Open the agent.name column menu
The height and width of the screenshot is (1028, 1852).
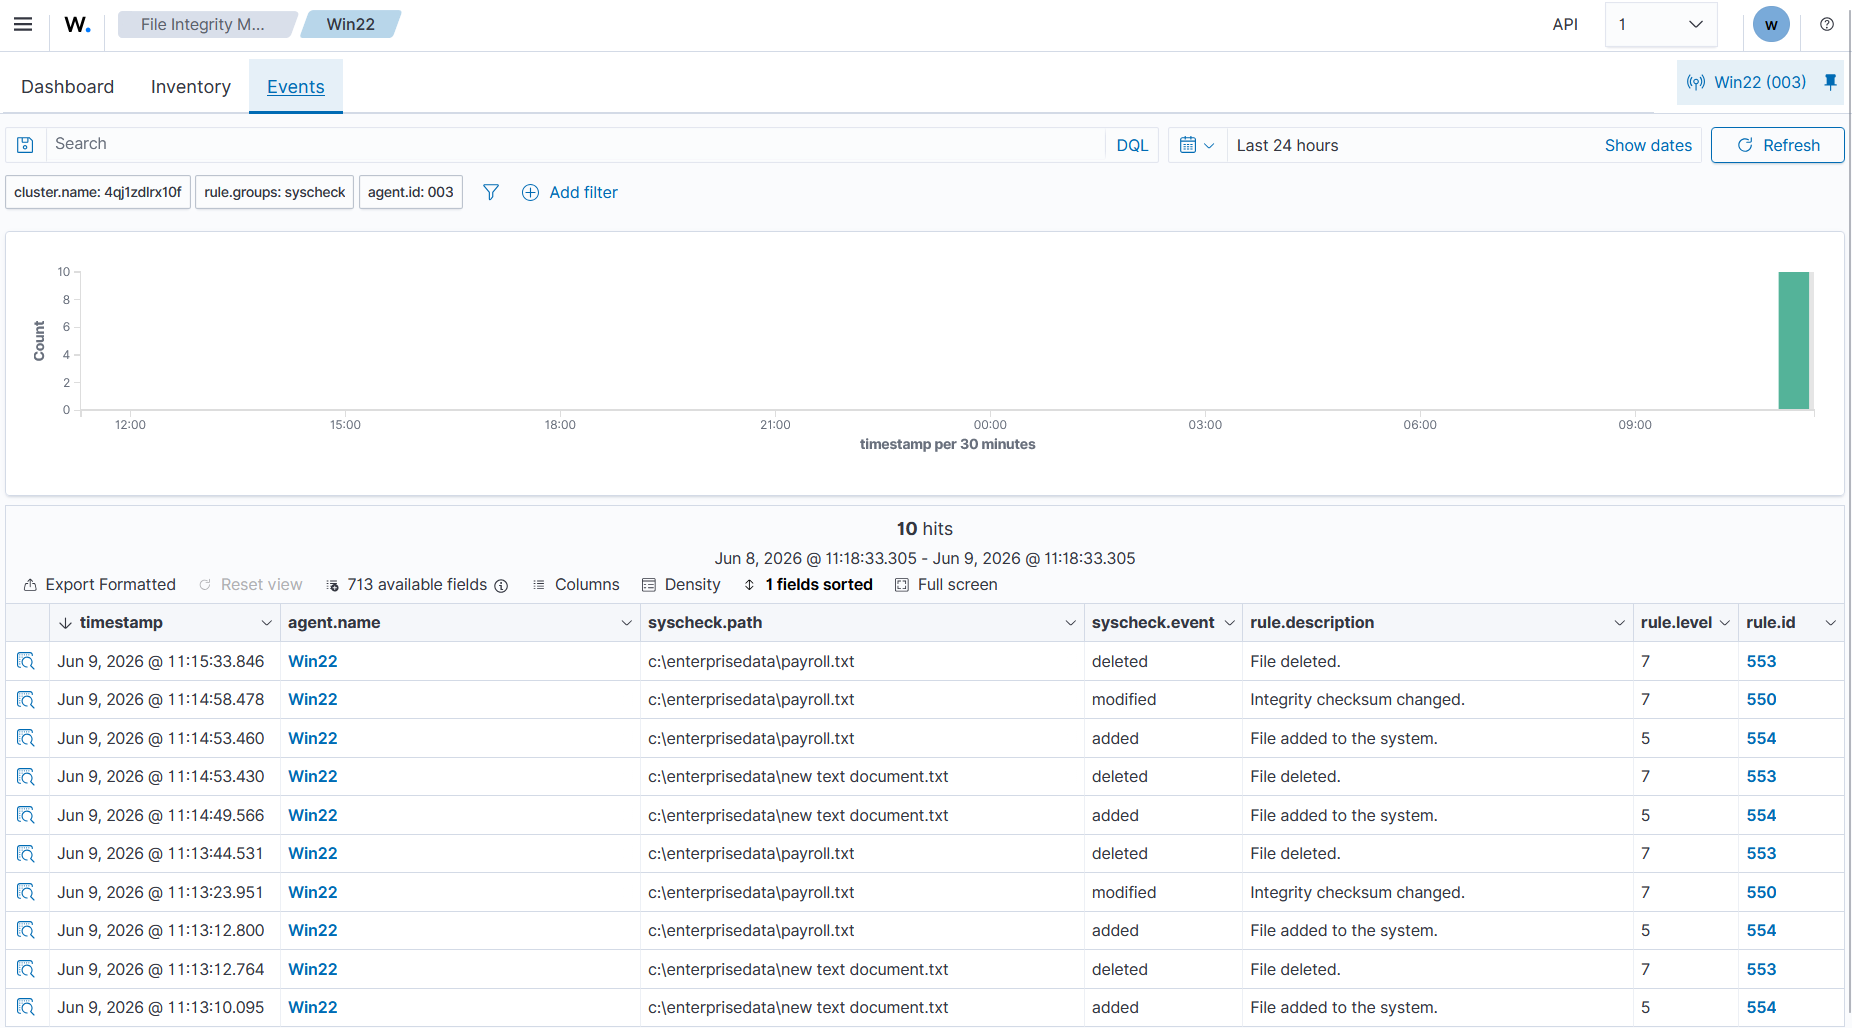coord(627,623)
